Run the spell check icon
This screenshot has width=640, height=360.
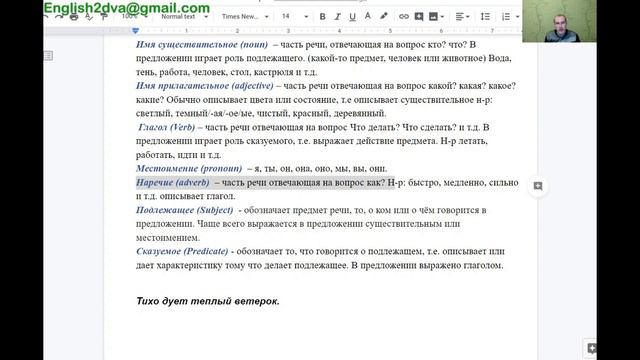[x=89, y=17]
